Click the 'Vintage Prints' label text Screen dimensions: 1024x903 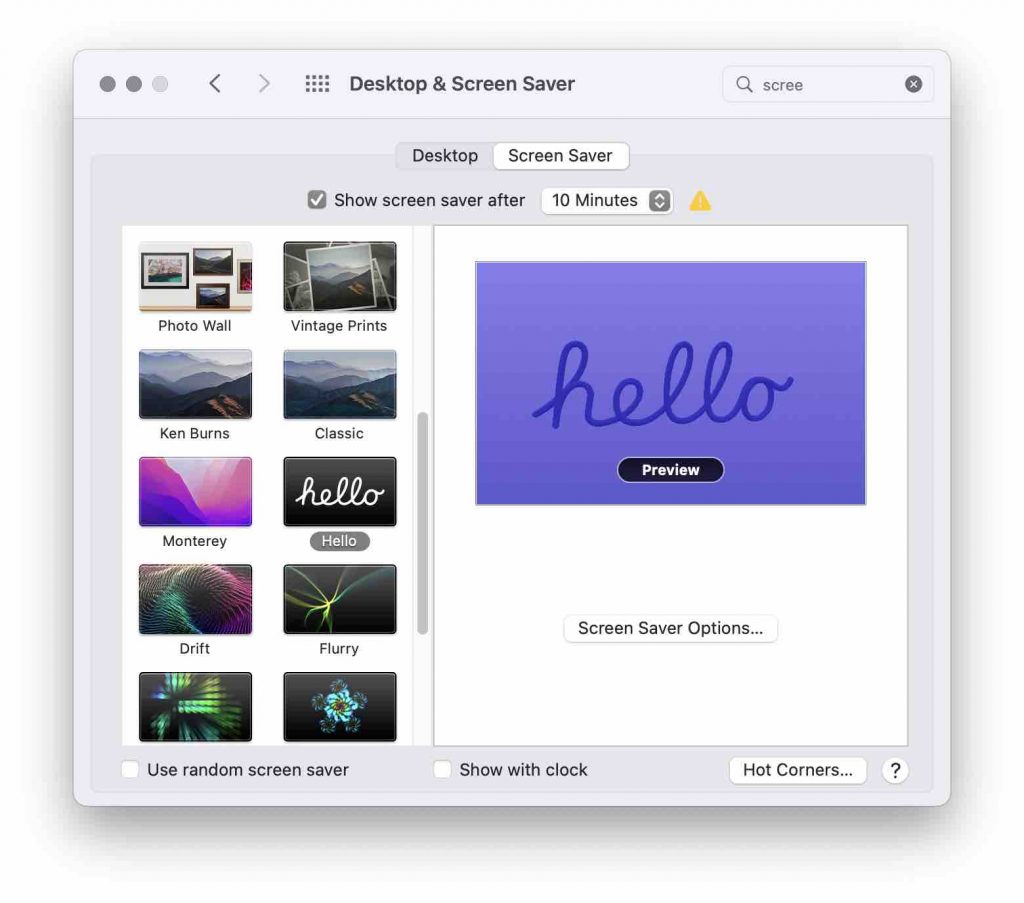(339, 326)
